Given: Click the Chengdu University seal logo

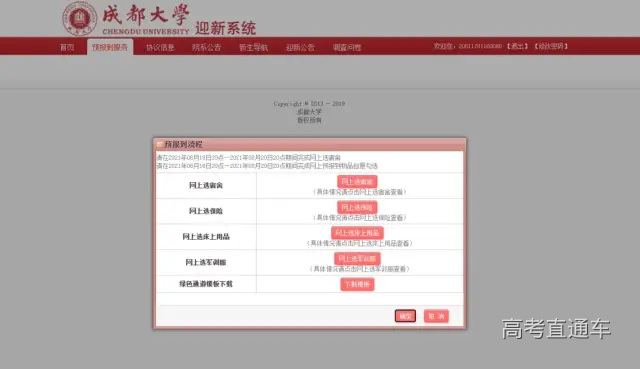Looking at the screenshot, I should point(80,18).
